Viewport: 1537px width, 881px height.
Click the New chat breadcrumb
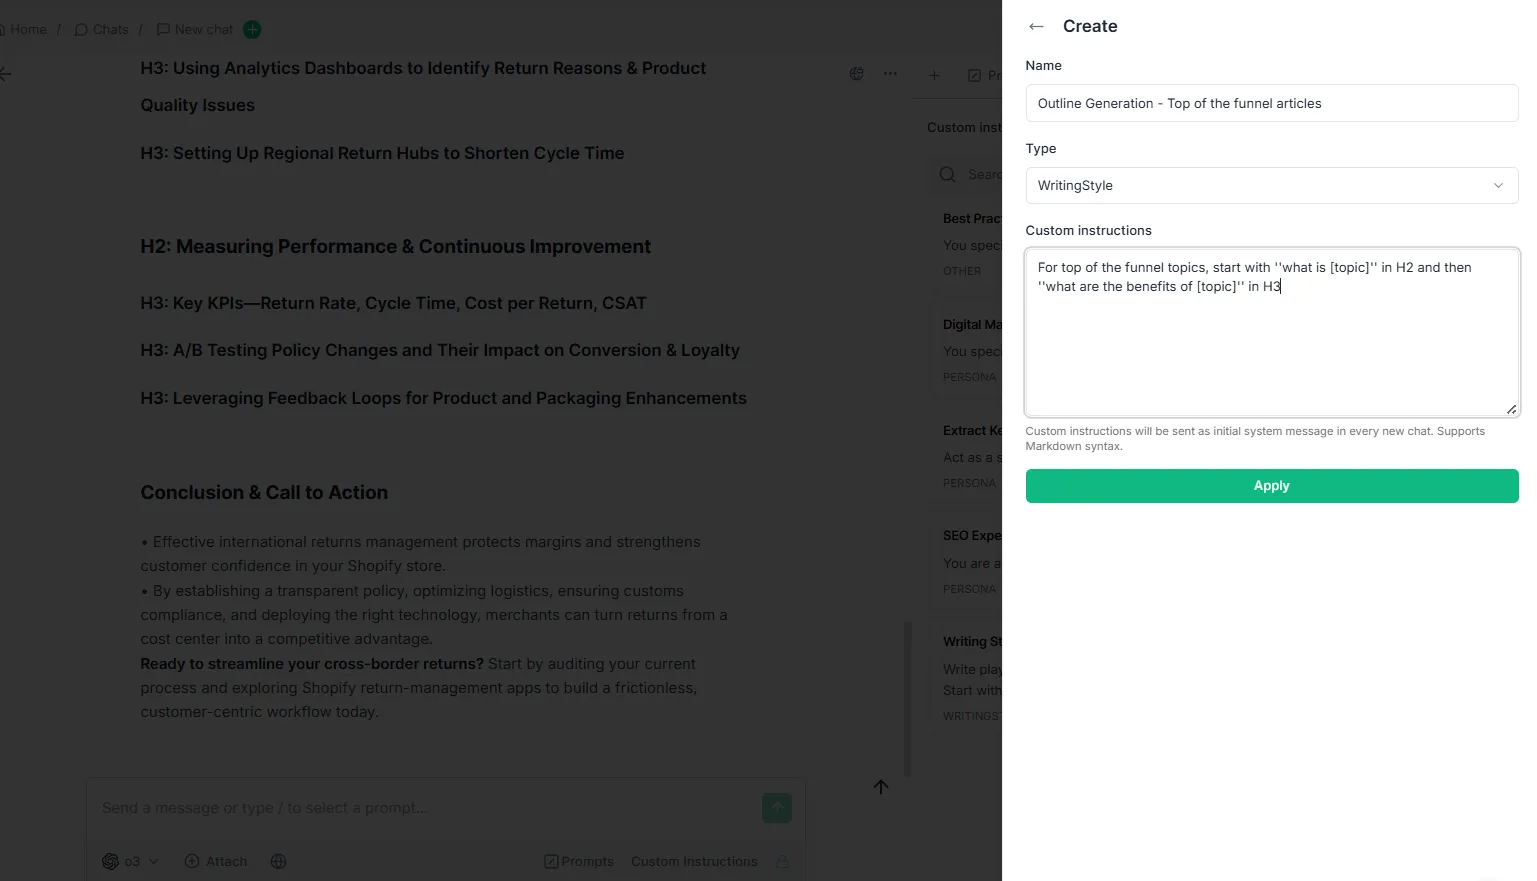[x=195, y=30]
